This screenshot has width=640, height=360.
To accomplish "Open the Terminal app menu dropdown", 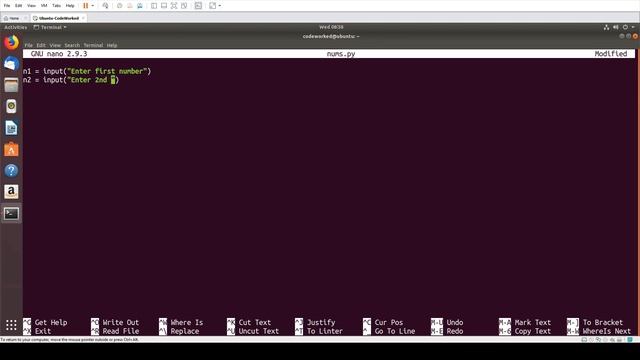I will [x=50, y=27].
